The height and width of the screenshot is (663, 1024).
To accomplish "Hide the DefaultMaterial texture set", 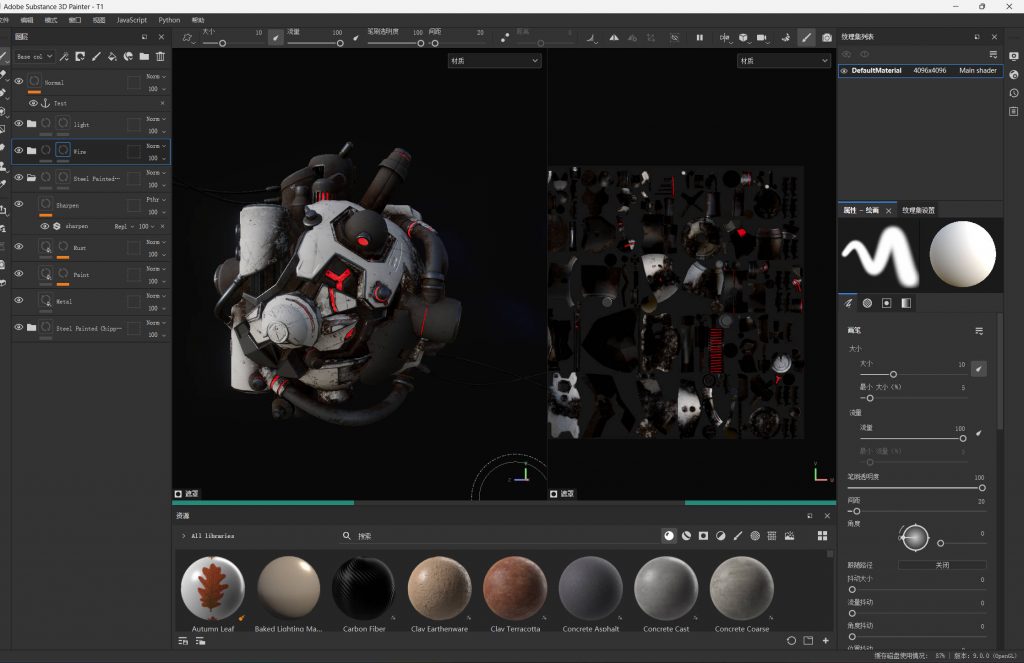I will click(x=844, y=71).
